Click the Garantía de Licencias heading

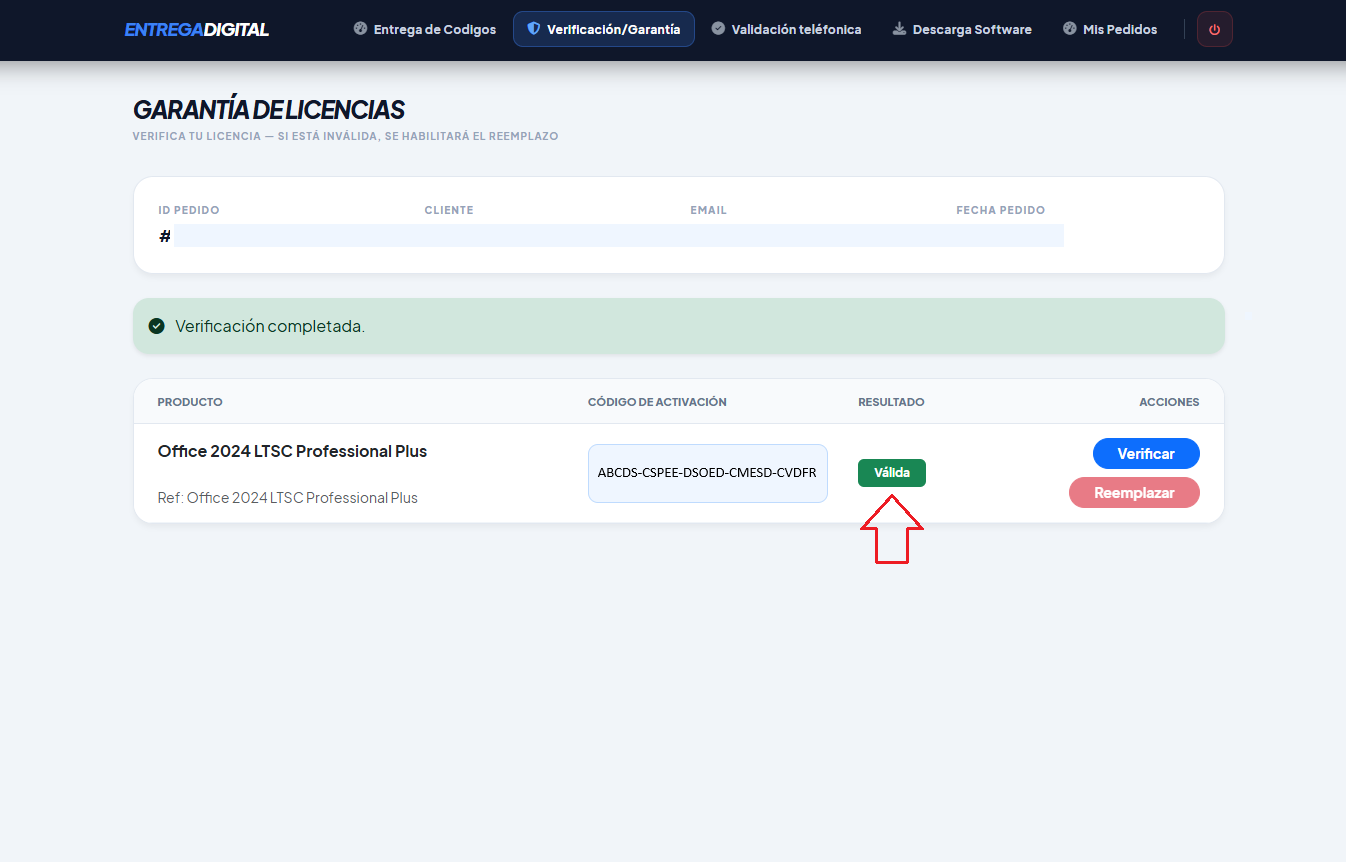coord(269,110)
